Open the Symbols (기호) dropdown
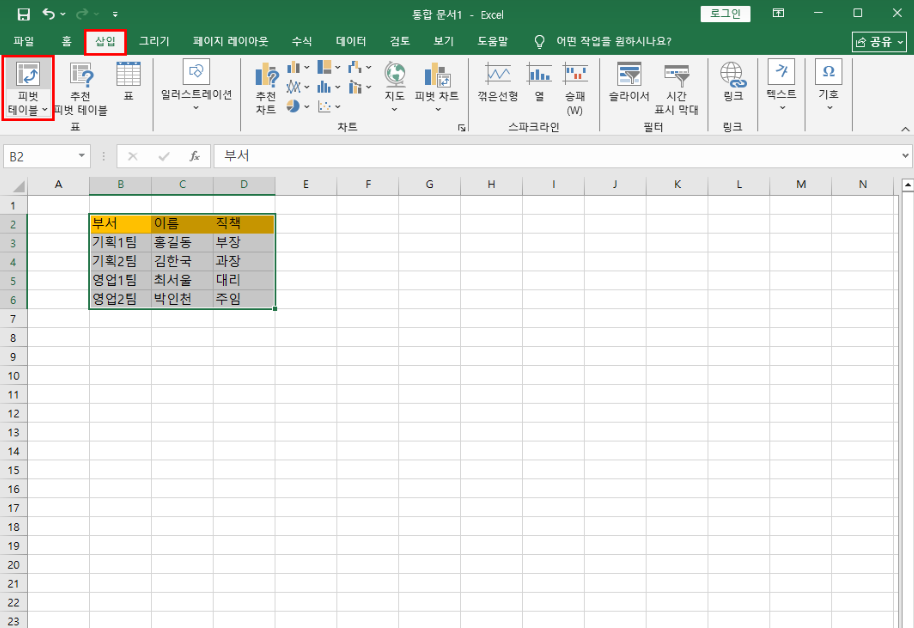Image resolution: width=914 pixels, height=628 pixels. coord(828,84)
